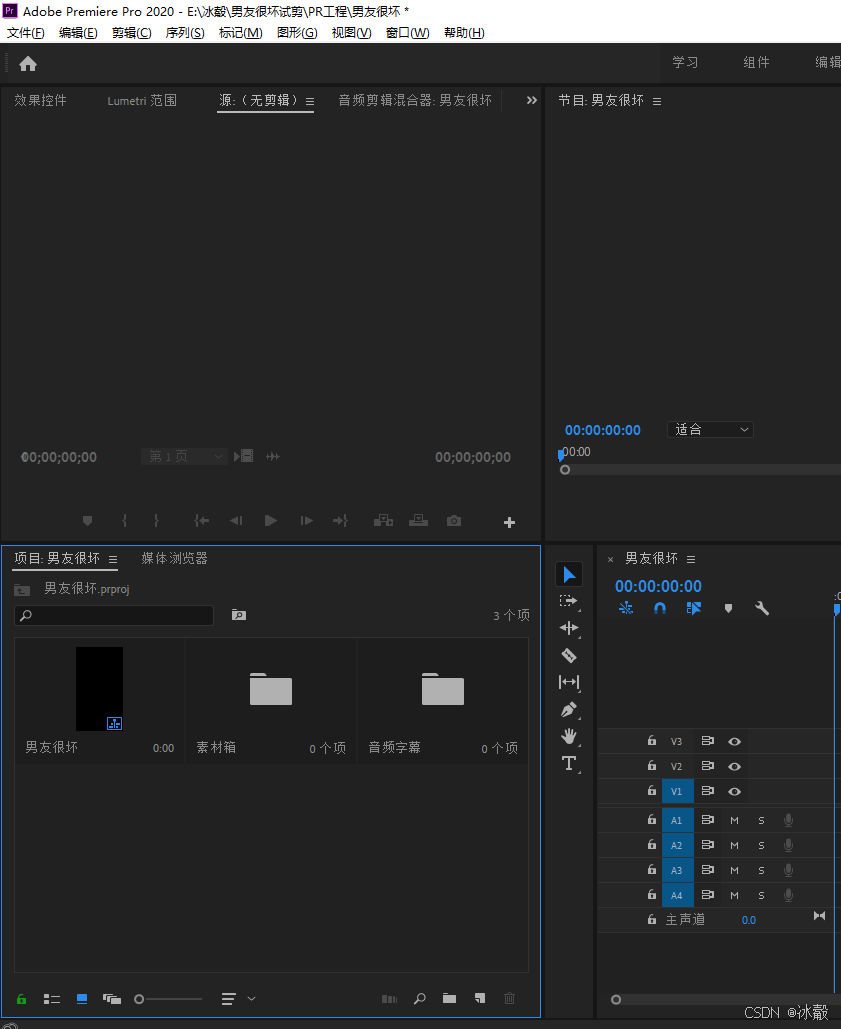
Task: Select the Slip tool
Action: pos(569,682)
